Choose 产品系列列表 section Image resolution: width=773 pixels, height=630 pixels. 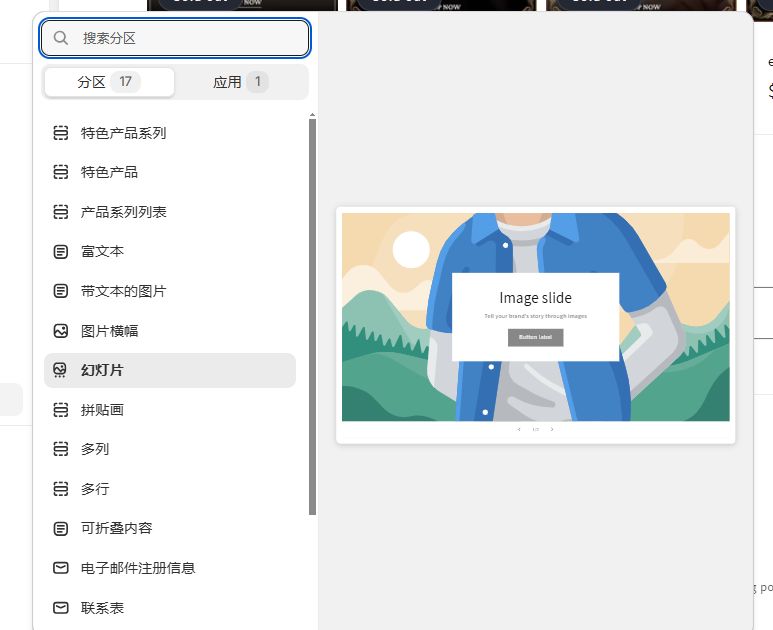(170, 212)
